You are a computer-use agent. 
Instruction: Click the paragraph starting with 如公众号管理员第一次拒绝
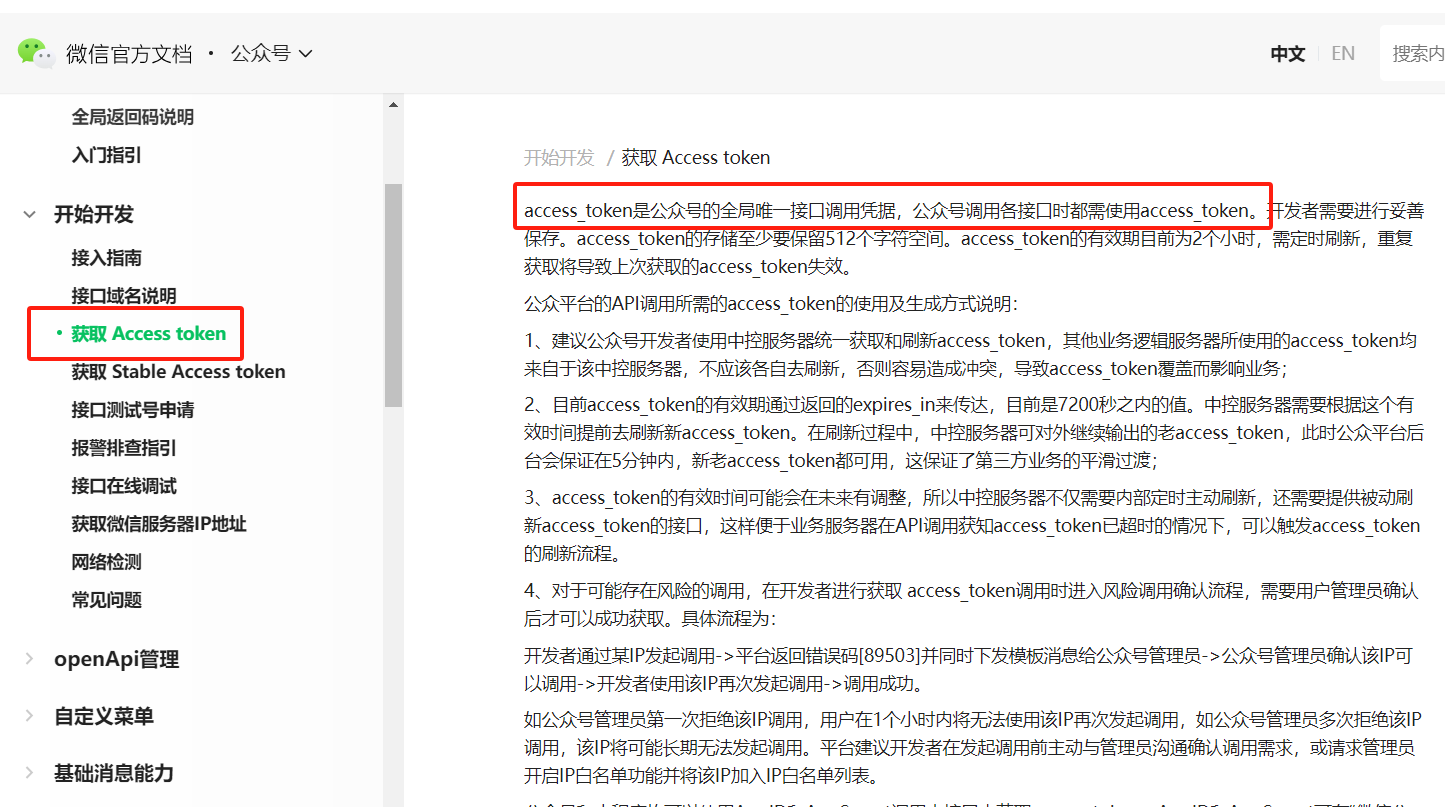[x=973, y=747]
